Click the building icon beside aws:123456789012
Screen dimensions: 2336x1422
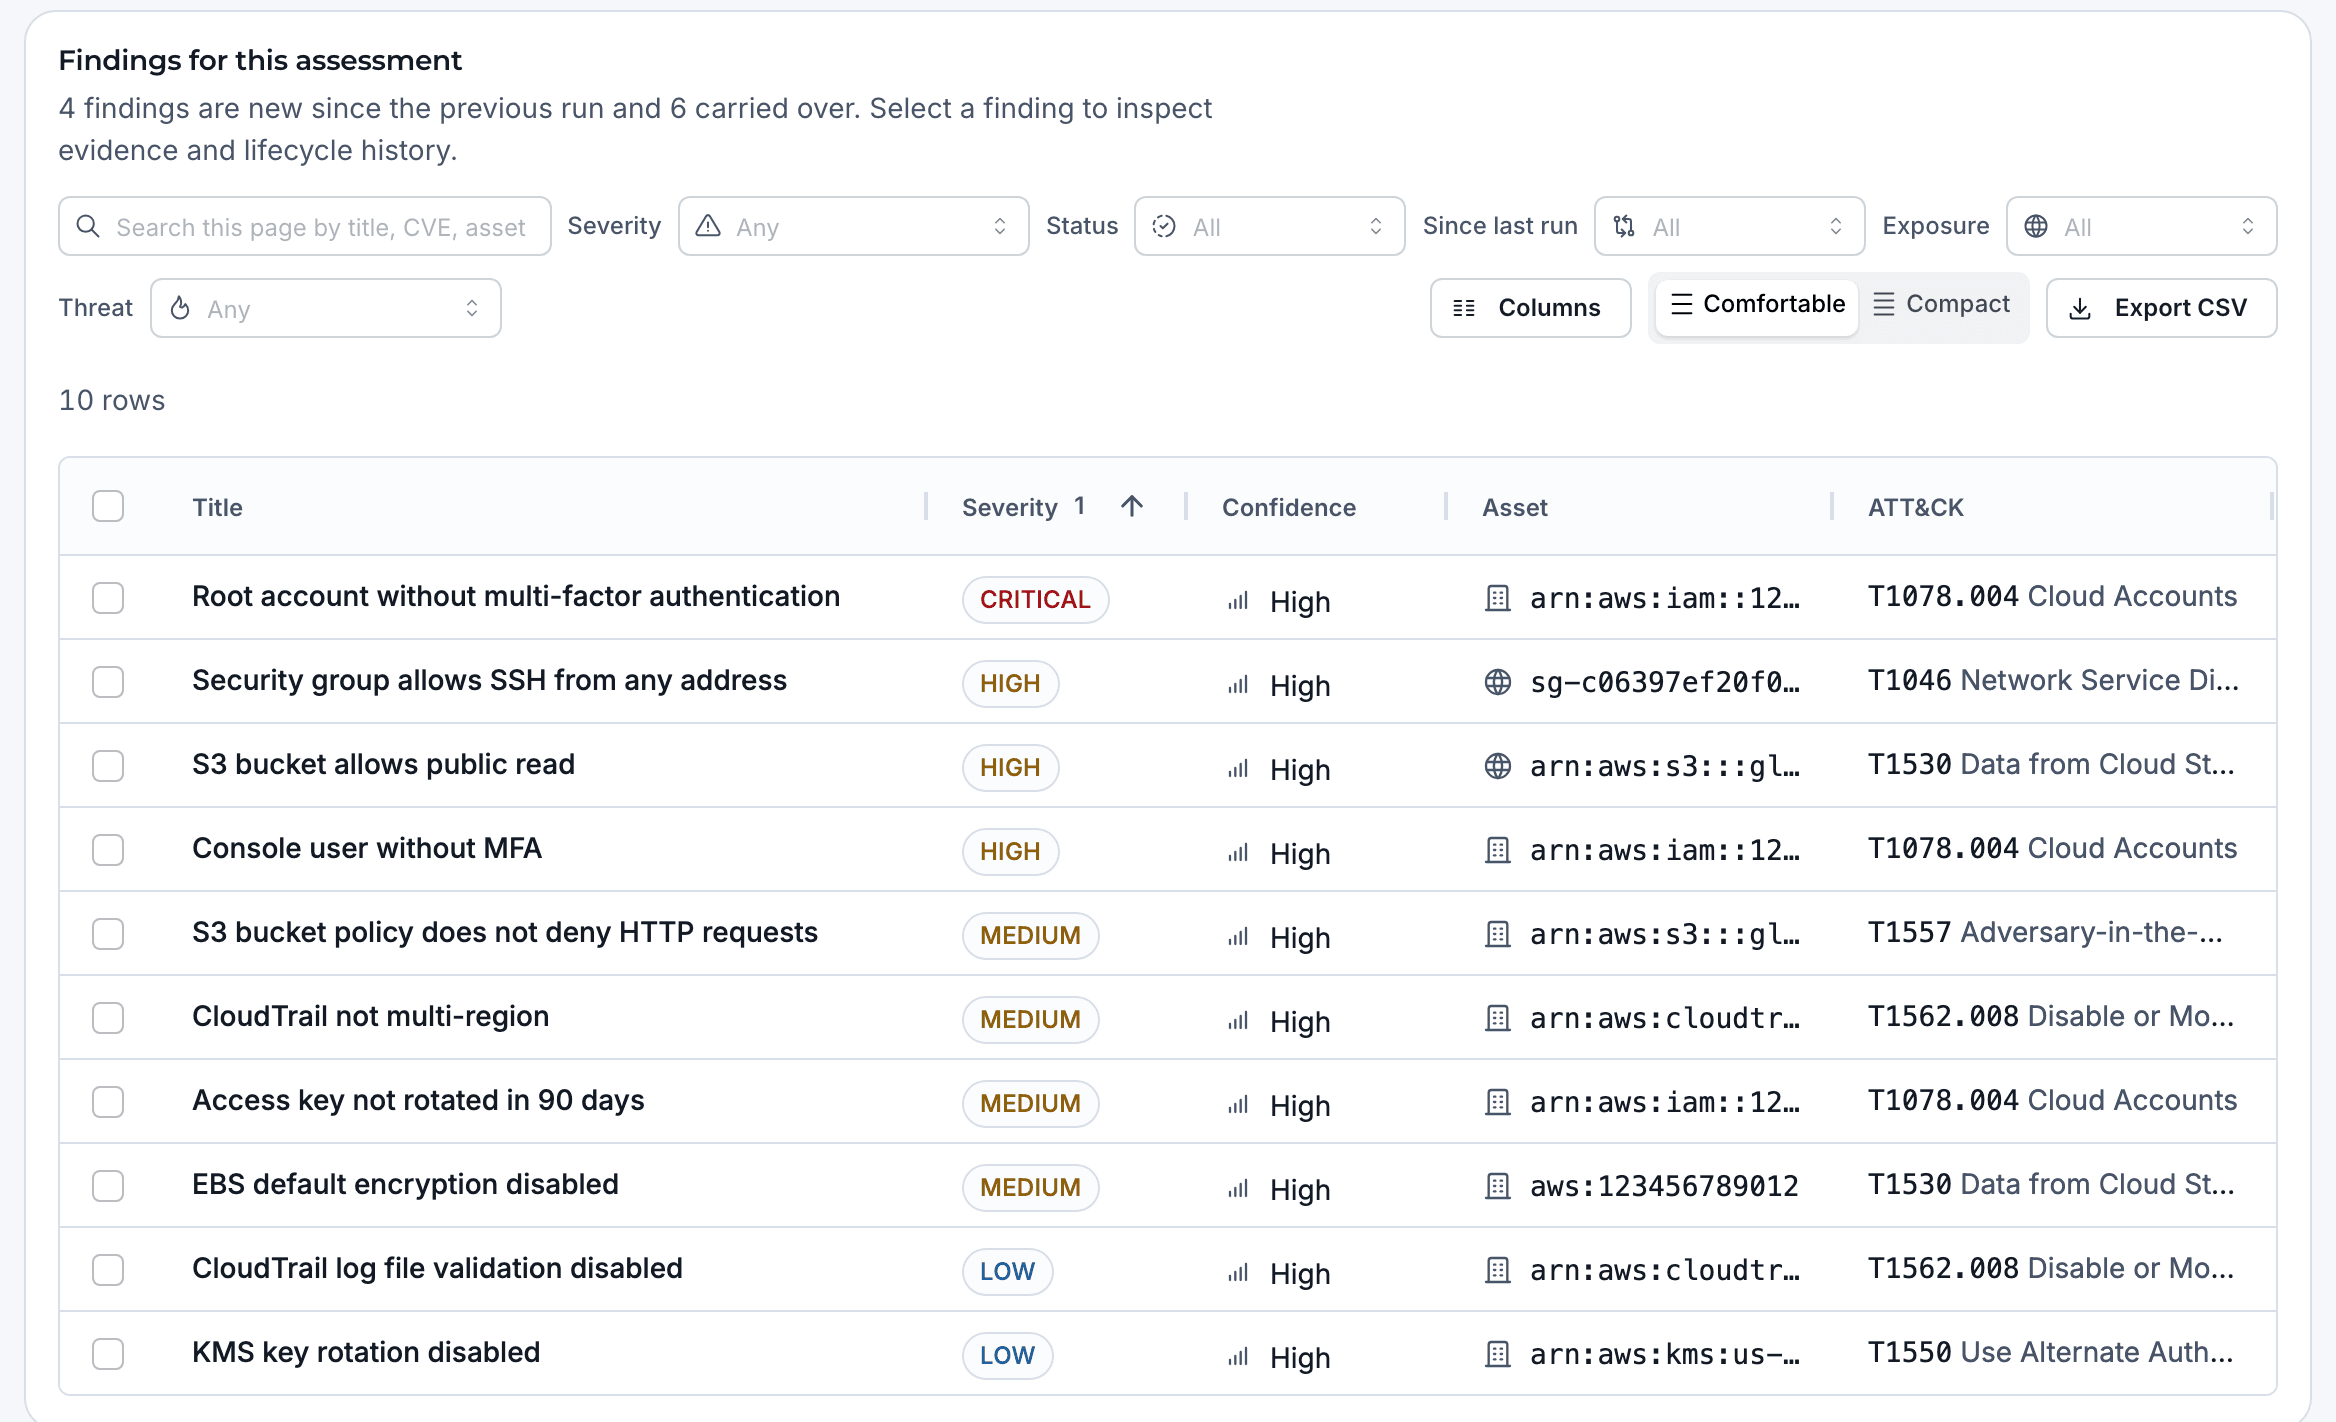click(1497, 1186)
